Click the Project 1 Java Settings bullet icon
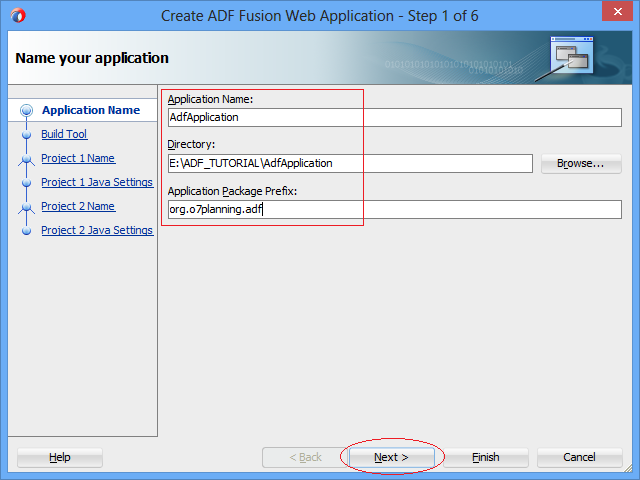640x480 pixels. pos(27,182)
